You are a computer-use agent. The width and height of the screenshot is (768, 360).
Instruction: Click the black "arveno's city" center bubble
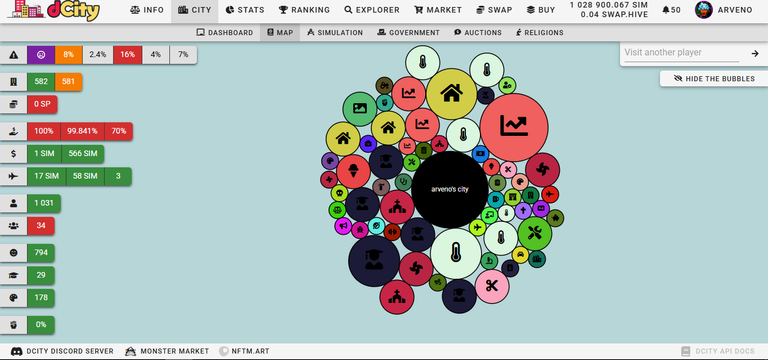point(450,190)
